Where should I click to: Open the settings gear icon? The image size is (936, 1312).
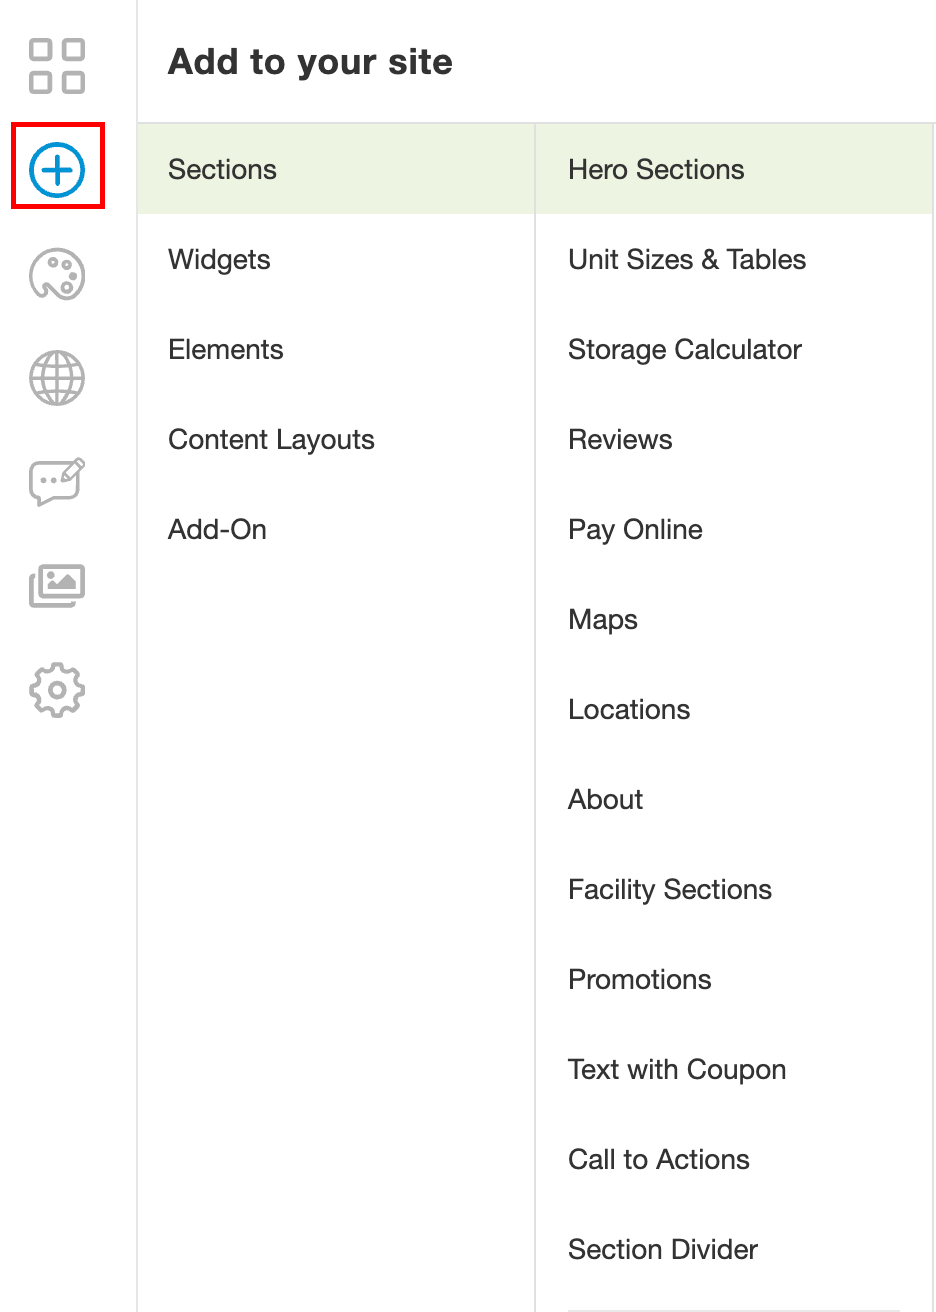(57, 690)
